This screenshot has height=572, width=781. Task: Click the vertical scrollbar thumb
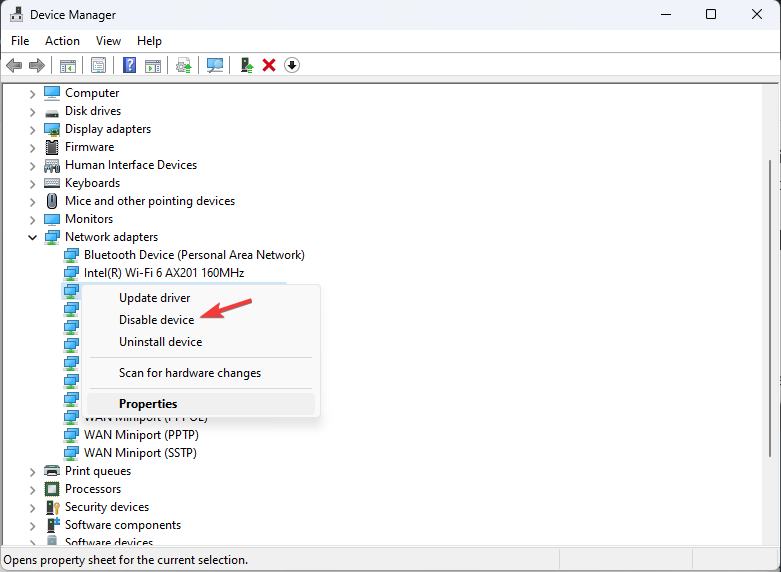(x=771, y=309)
